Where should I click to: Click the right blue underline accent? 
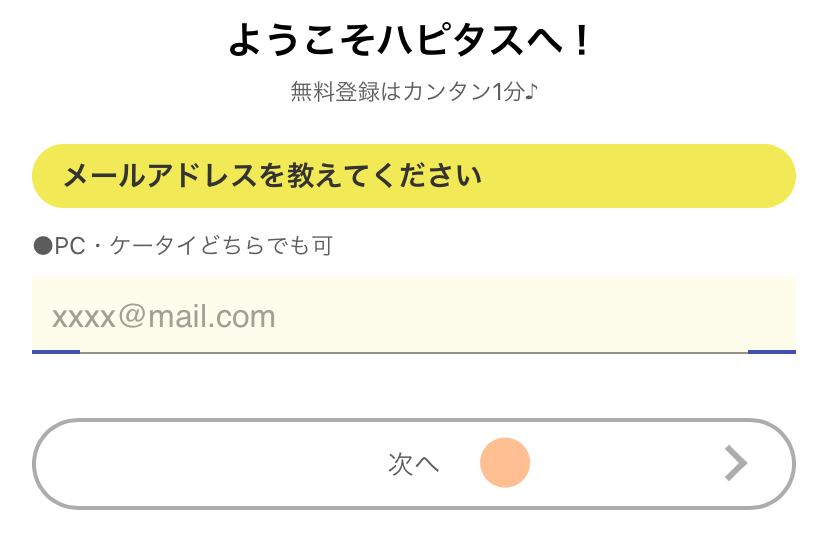coord(771,351)
